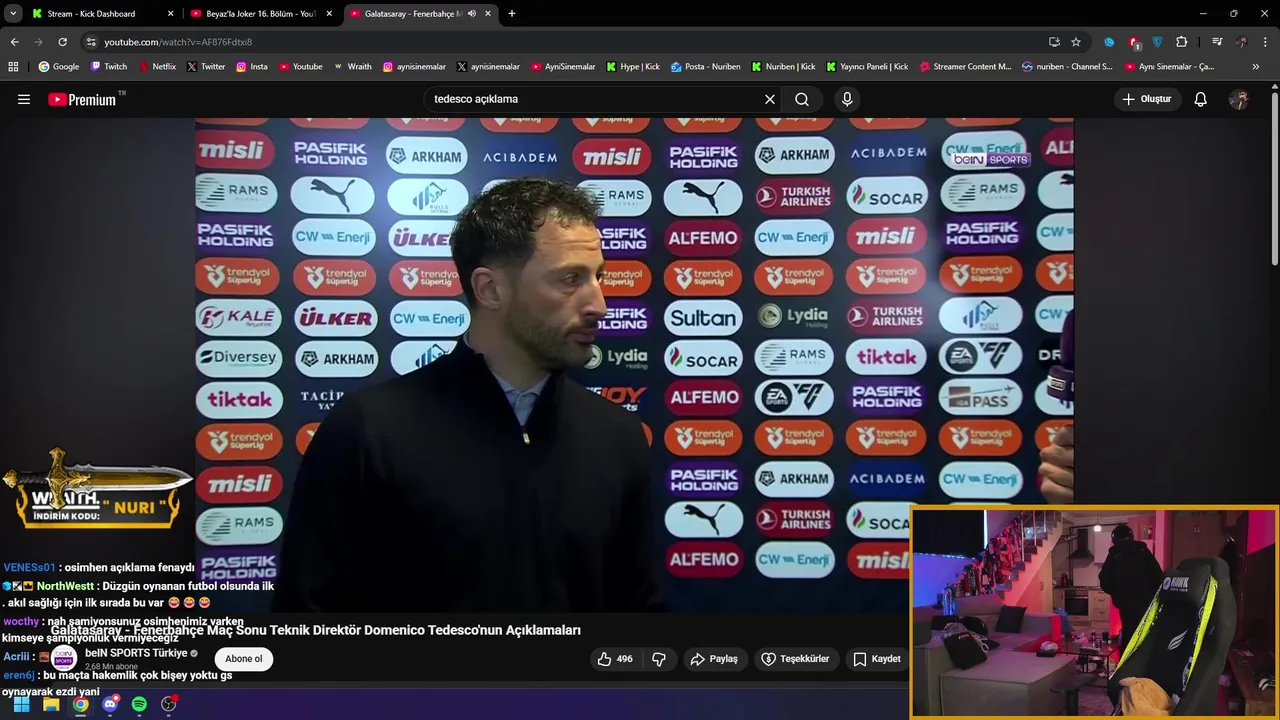1280x720 pixels.
Task: Open Spotify from the taskbar
Action: [139, 704]
